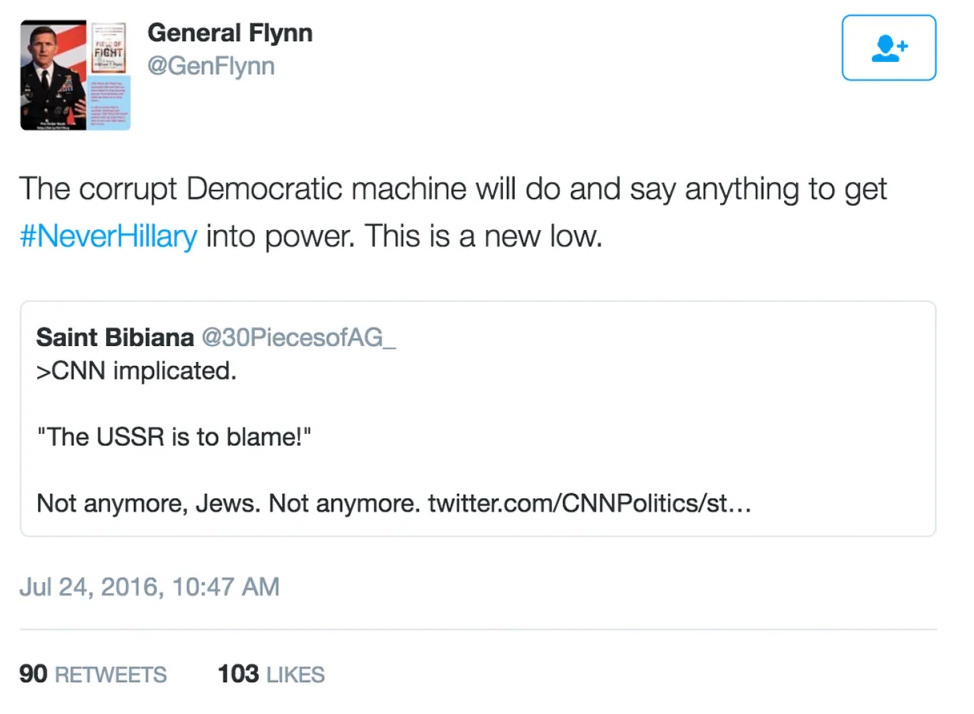This screenshot has height=714, width=974.
Task: Click the 'corrupt Democratic machine' tweet line
Action: point(452,189)
